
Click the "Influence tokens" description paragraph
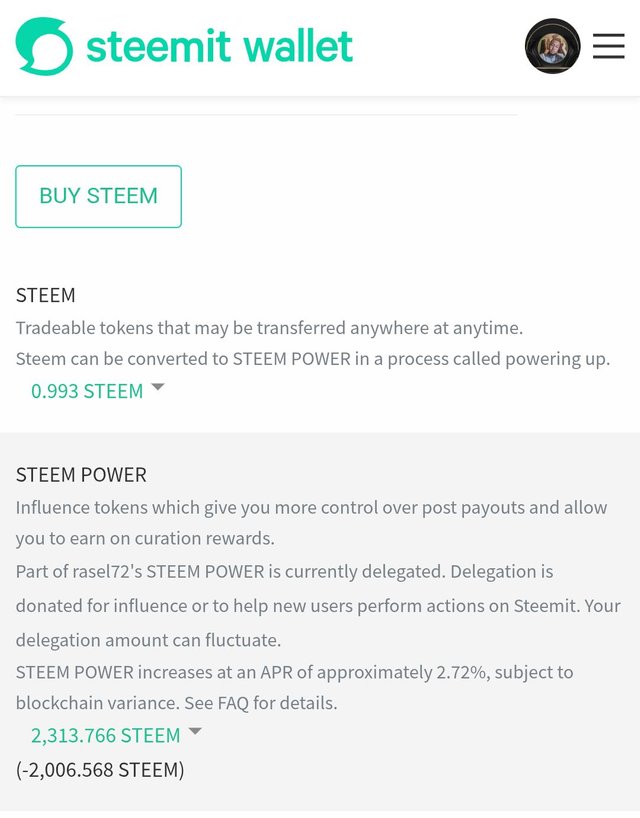tap(311, 523)
